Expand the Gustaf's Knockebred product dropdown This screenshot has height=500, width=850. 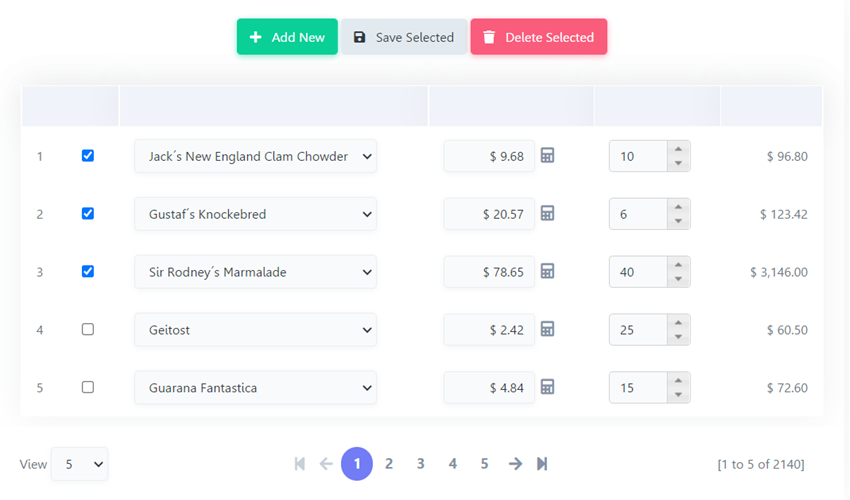coord(255,214)
